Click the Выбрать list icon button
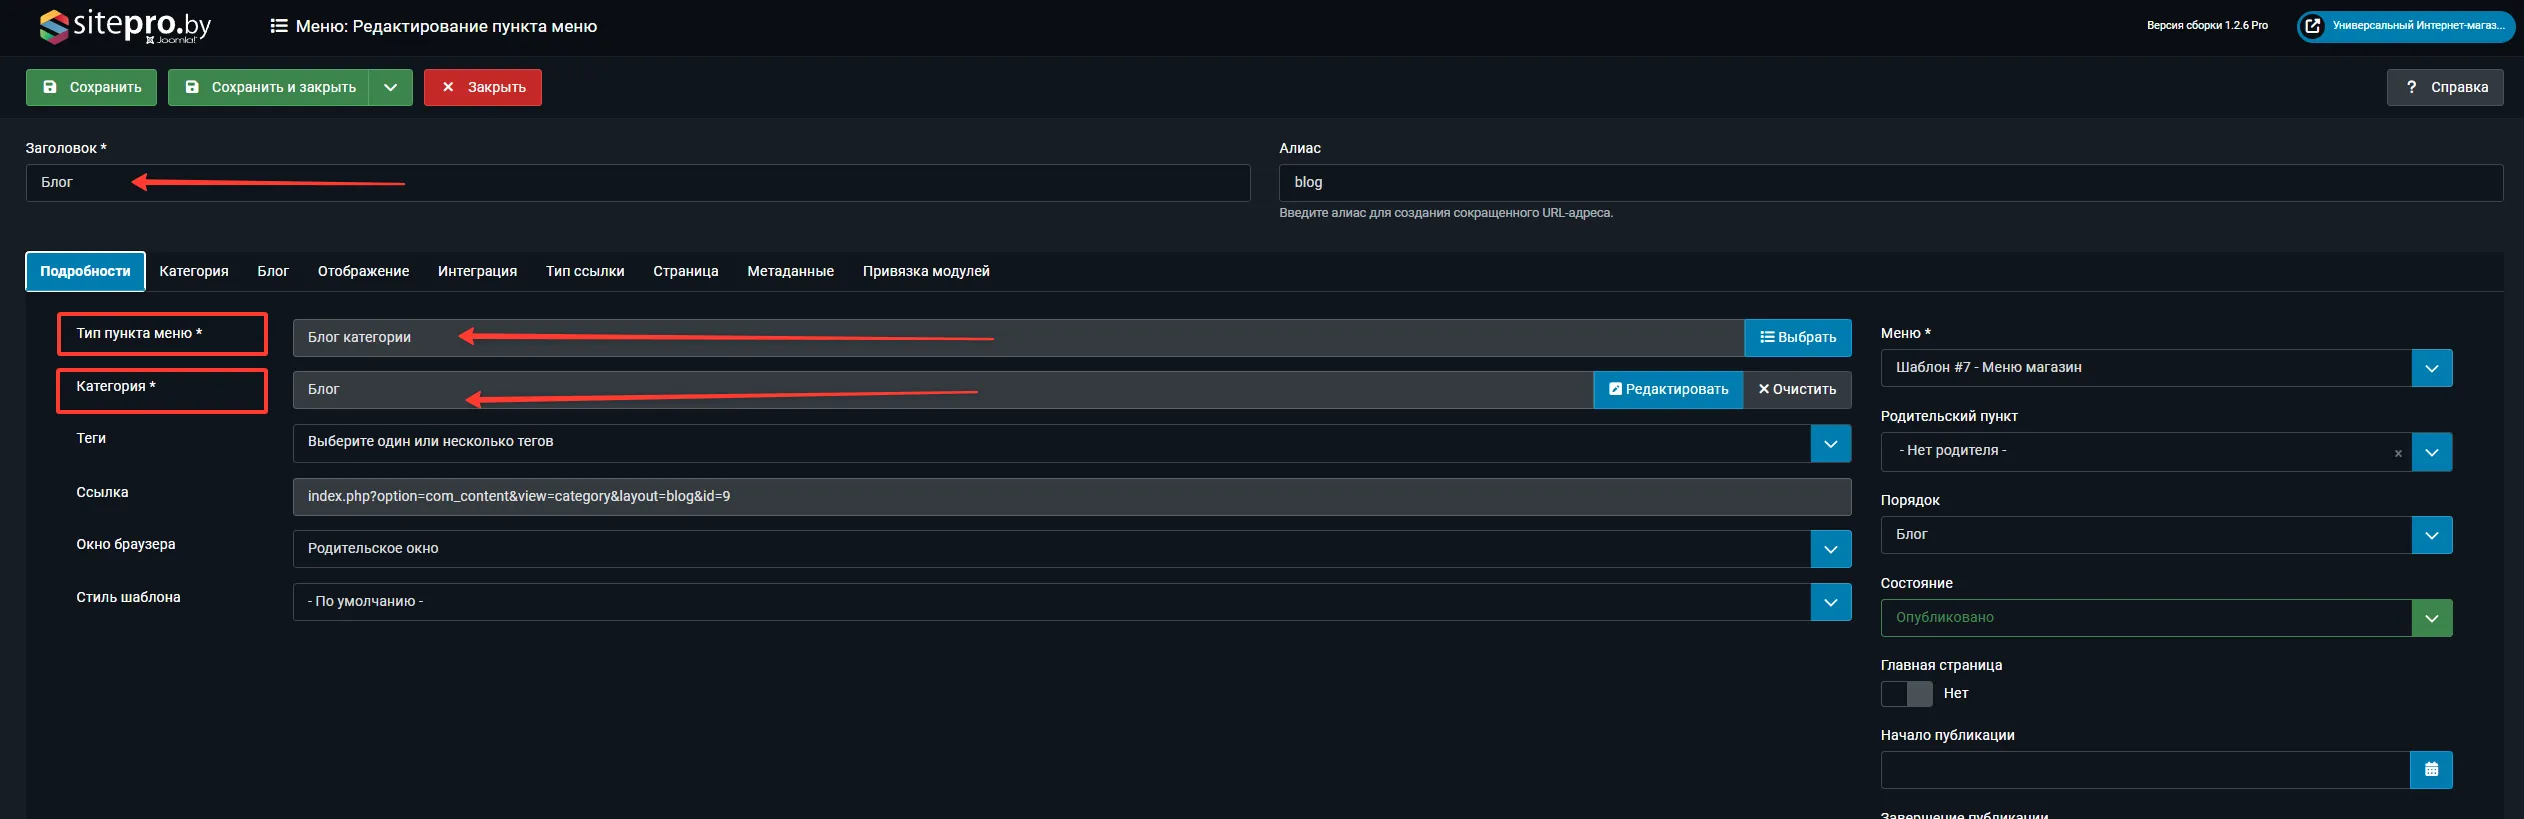Image resolution: width=2524 pixels, height=819 pixels. 1797,338
